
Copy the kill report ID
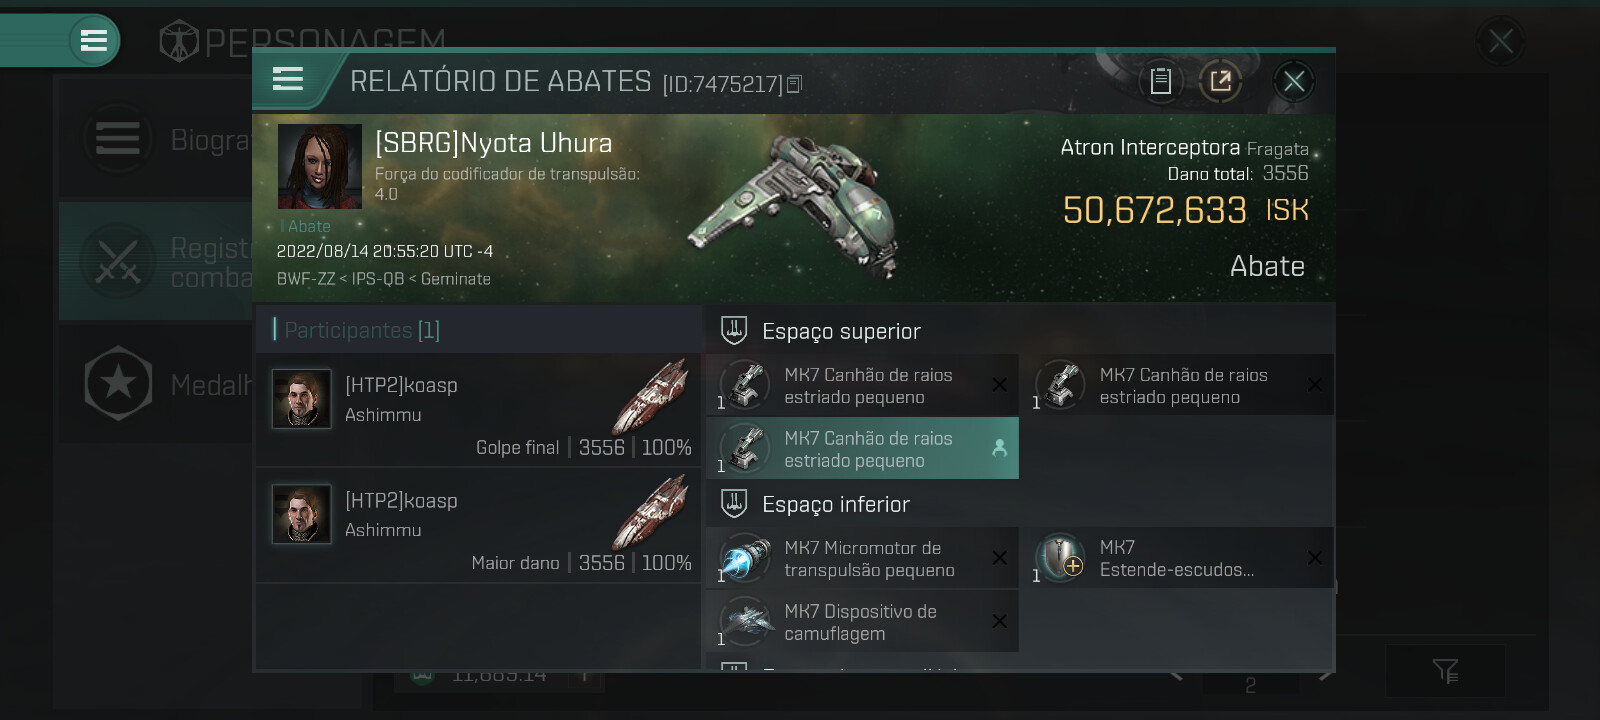point(795,84)
